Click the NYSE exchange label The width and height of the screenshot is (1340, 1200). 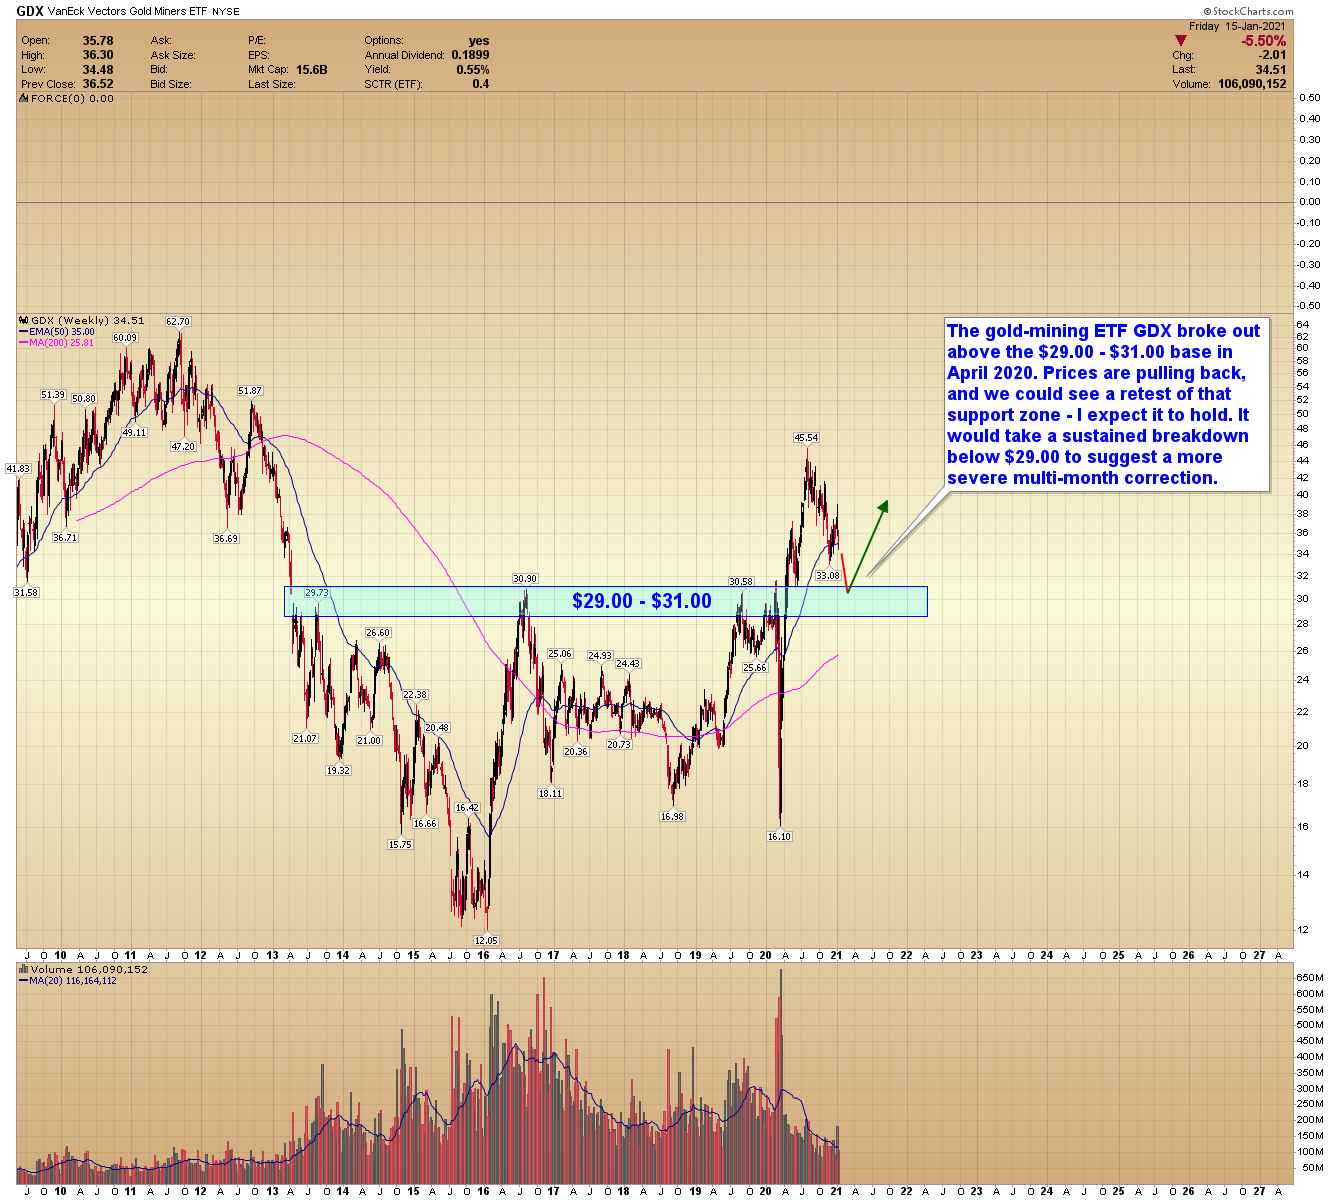tap(226, 12)
